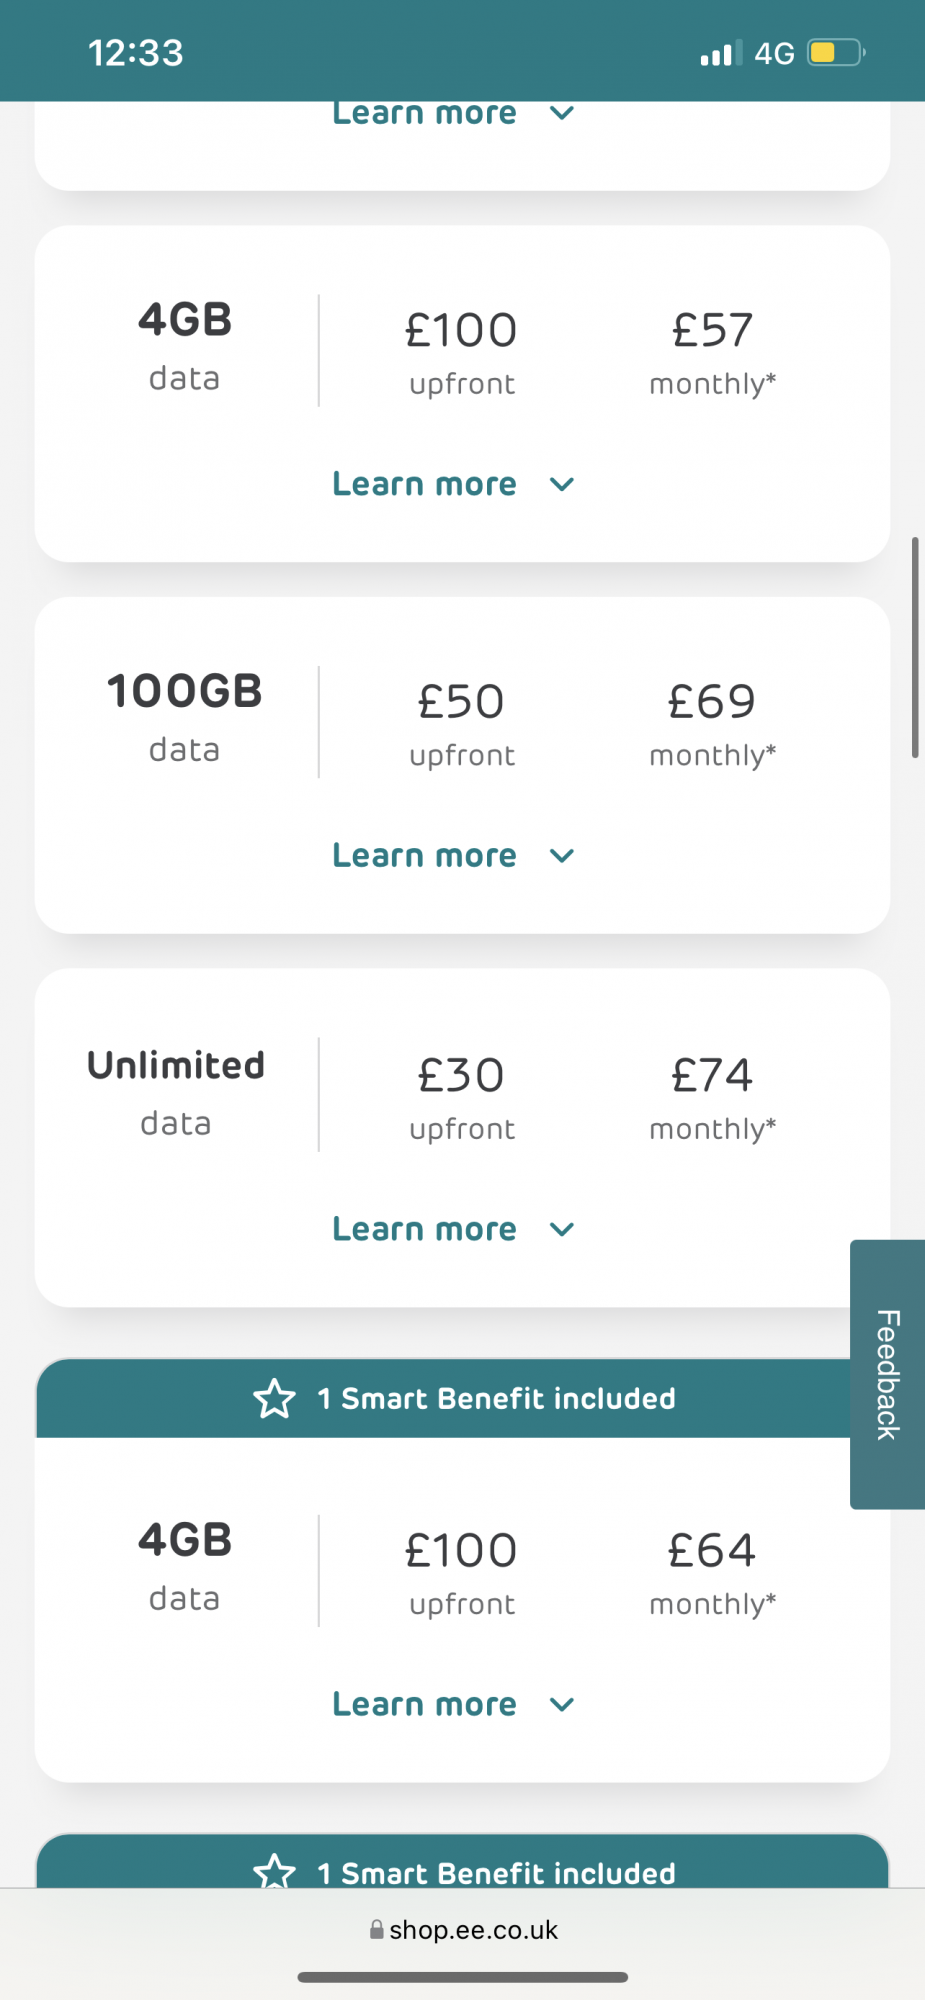Viewport: 925px width, 2000px height.
Task: Tap the padlock icon beside shop.ee.co.uk
Action: pos(376,1930)
